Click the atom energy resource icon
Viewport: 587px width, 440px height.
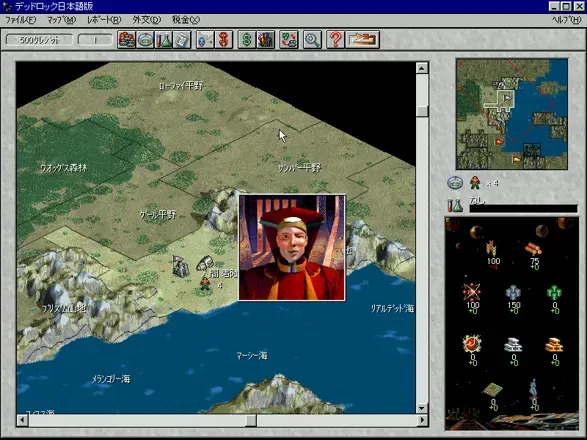pyautogui.click(x=472, y=292)
